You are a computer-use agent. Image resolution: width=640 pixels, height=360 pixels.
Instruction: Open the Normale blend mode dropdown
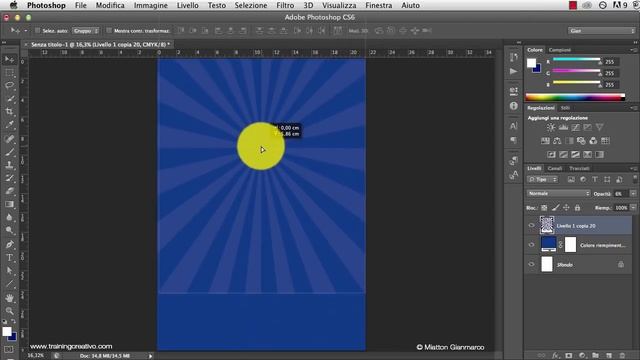(x=558, y=193)
